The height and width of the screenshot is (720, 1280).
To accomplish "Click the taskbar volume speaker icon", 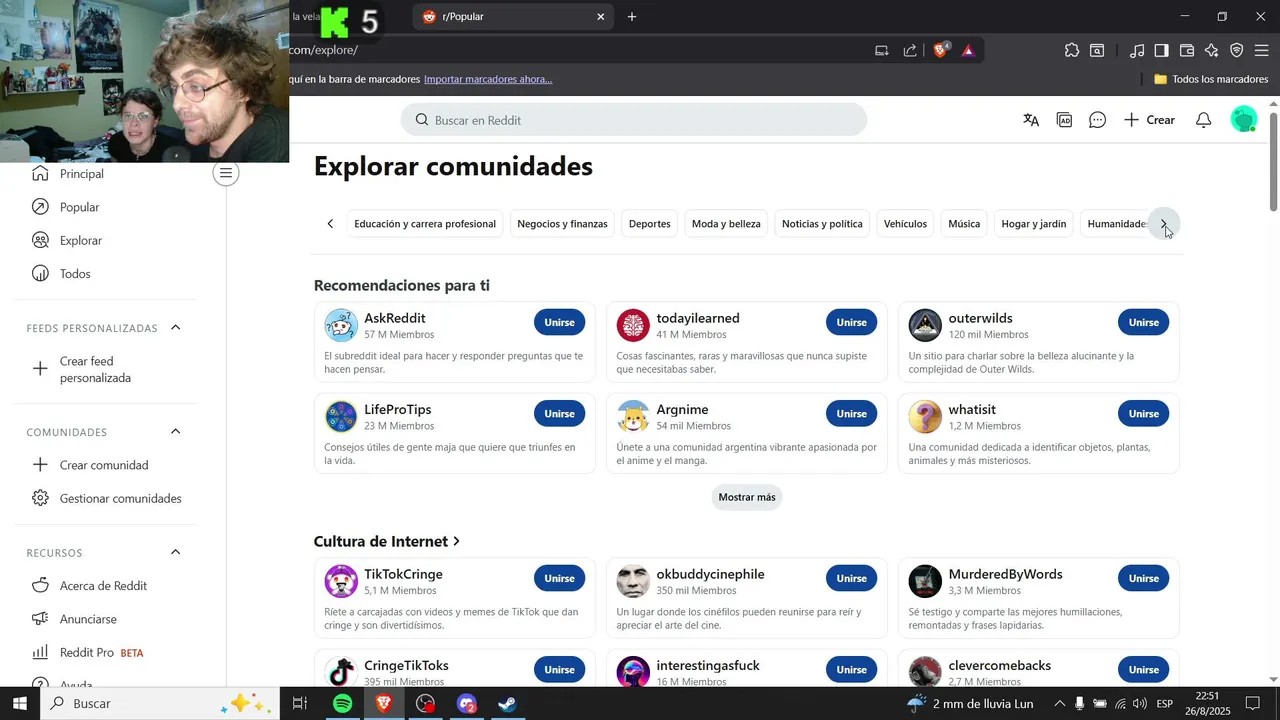I will (x=1140, y=704).
